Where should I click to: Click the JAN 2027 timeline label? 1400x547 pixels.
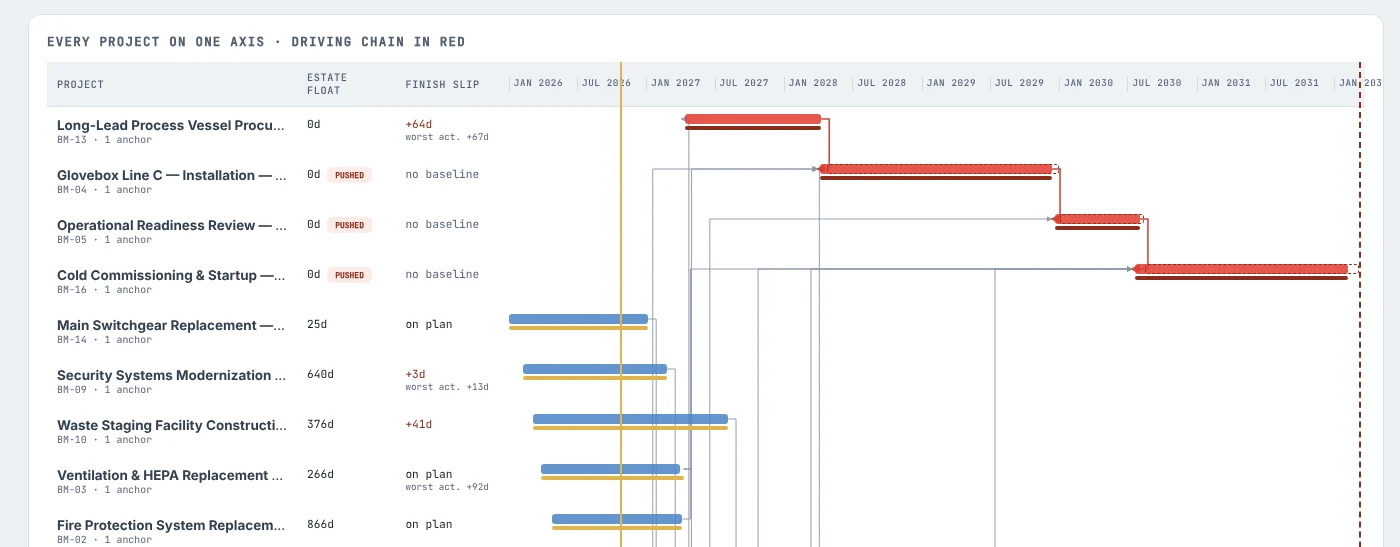coord(676,83)
